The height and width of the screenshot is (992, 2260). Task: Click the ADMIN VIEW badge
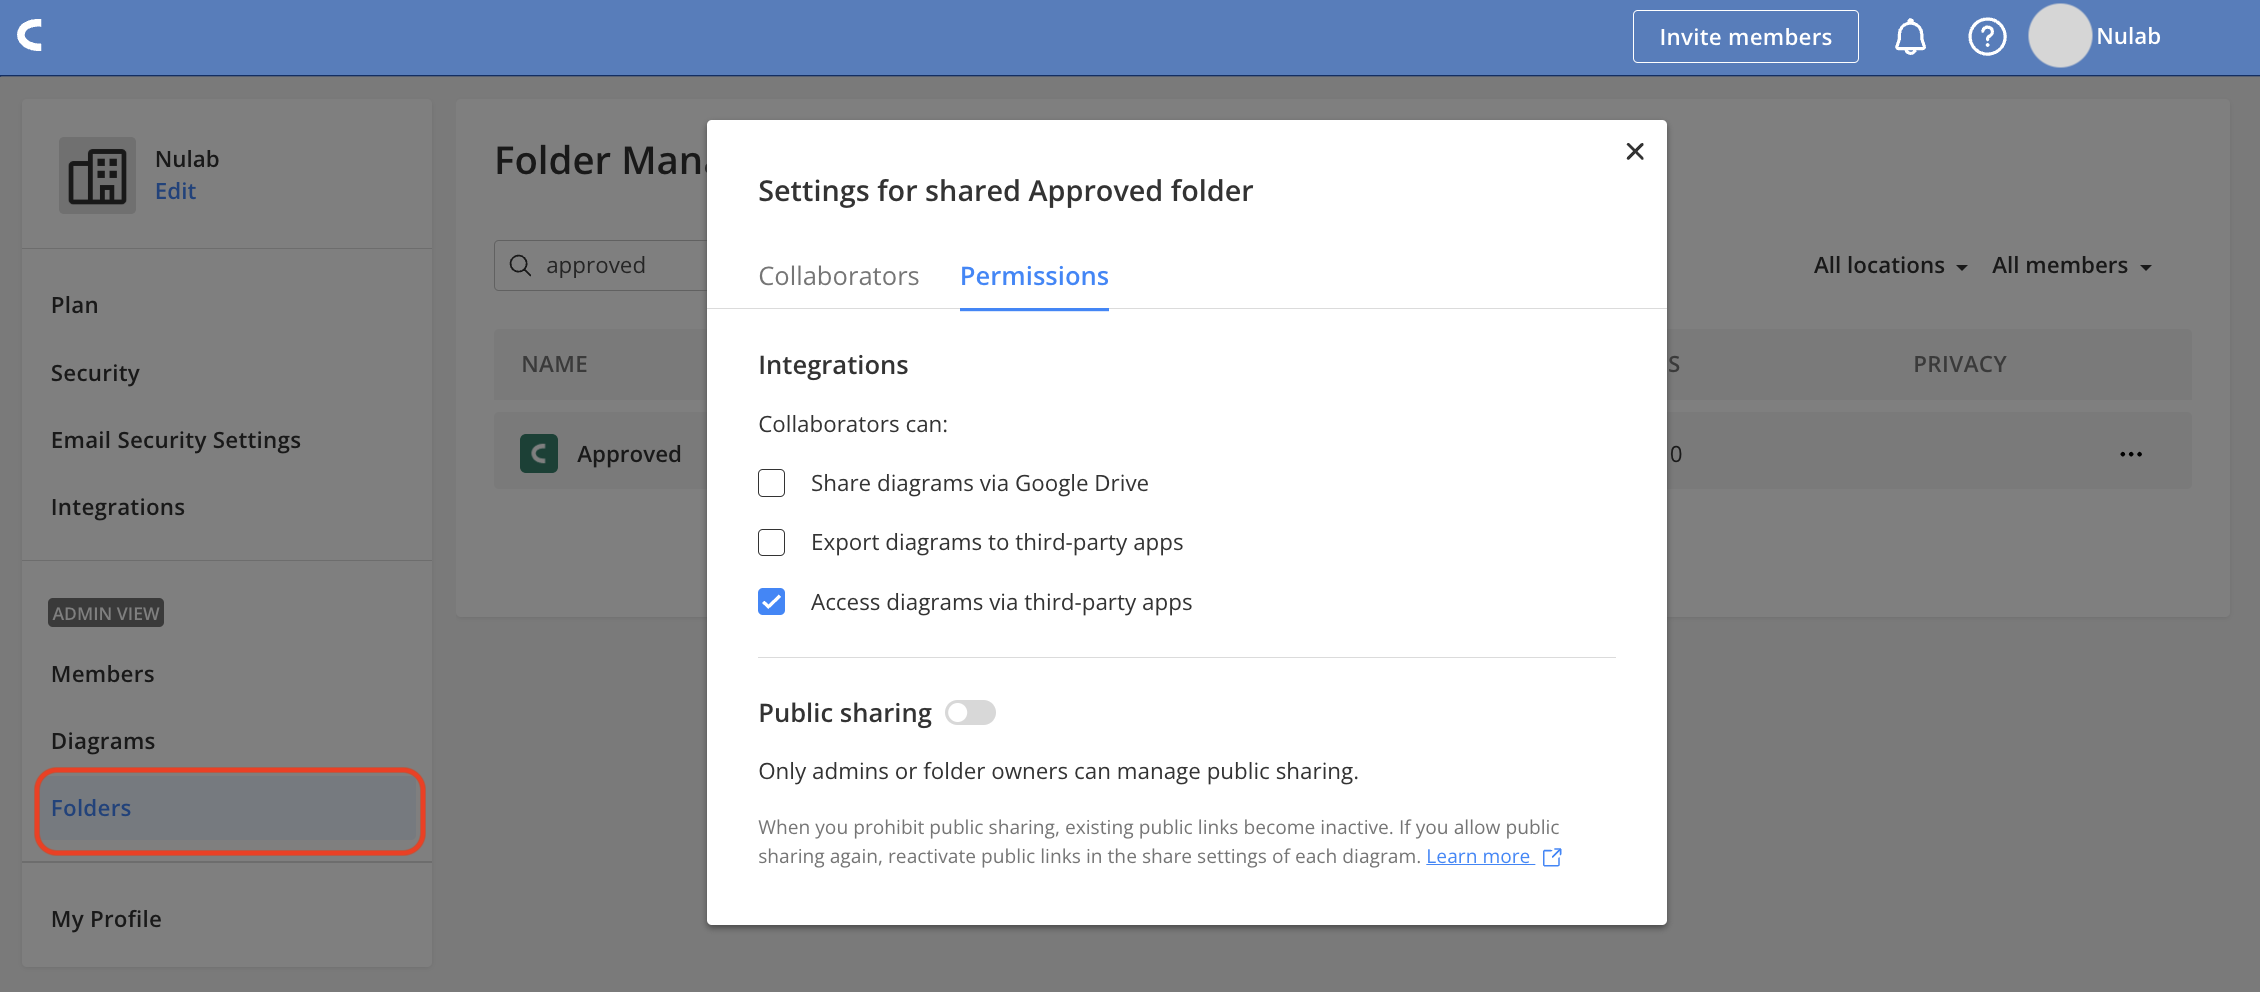[106, 613]
